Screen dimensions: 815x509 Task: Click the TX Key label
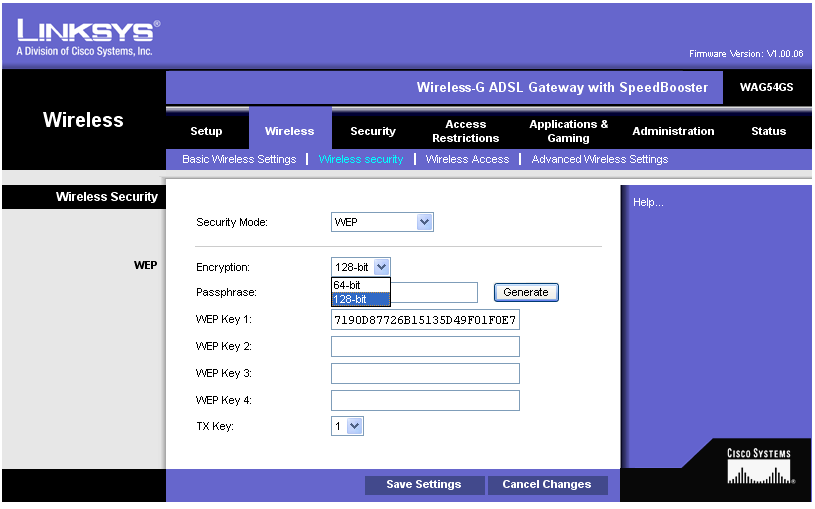point(215,426)
